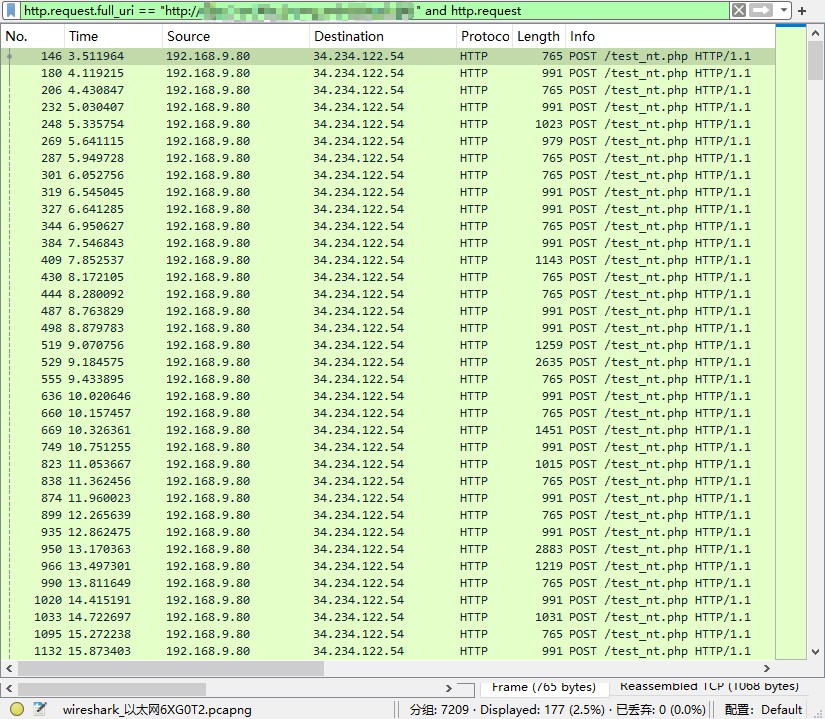Clear the display filter with X button
The height and width of the screenshot is (719, 825).
[738, 10]
